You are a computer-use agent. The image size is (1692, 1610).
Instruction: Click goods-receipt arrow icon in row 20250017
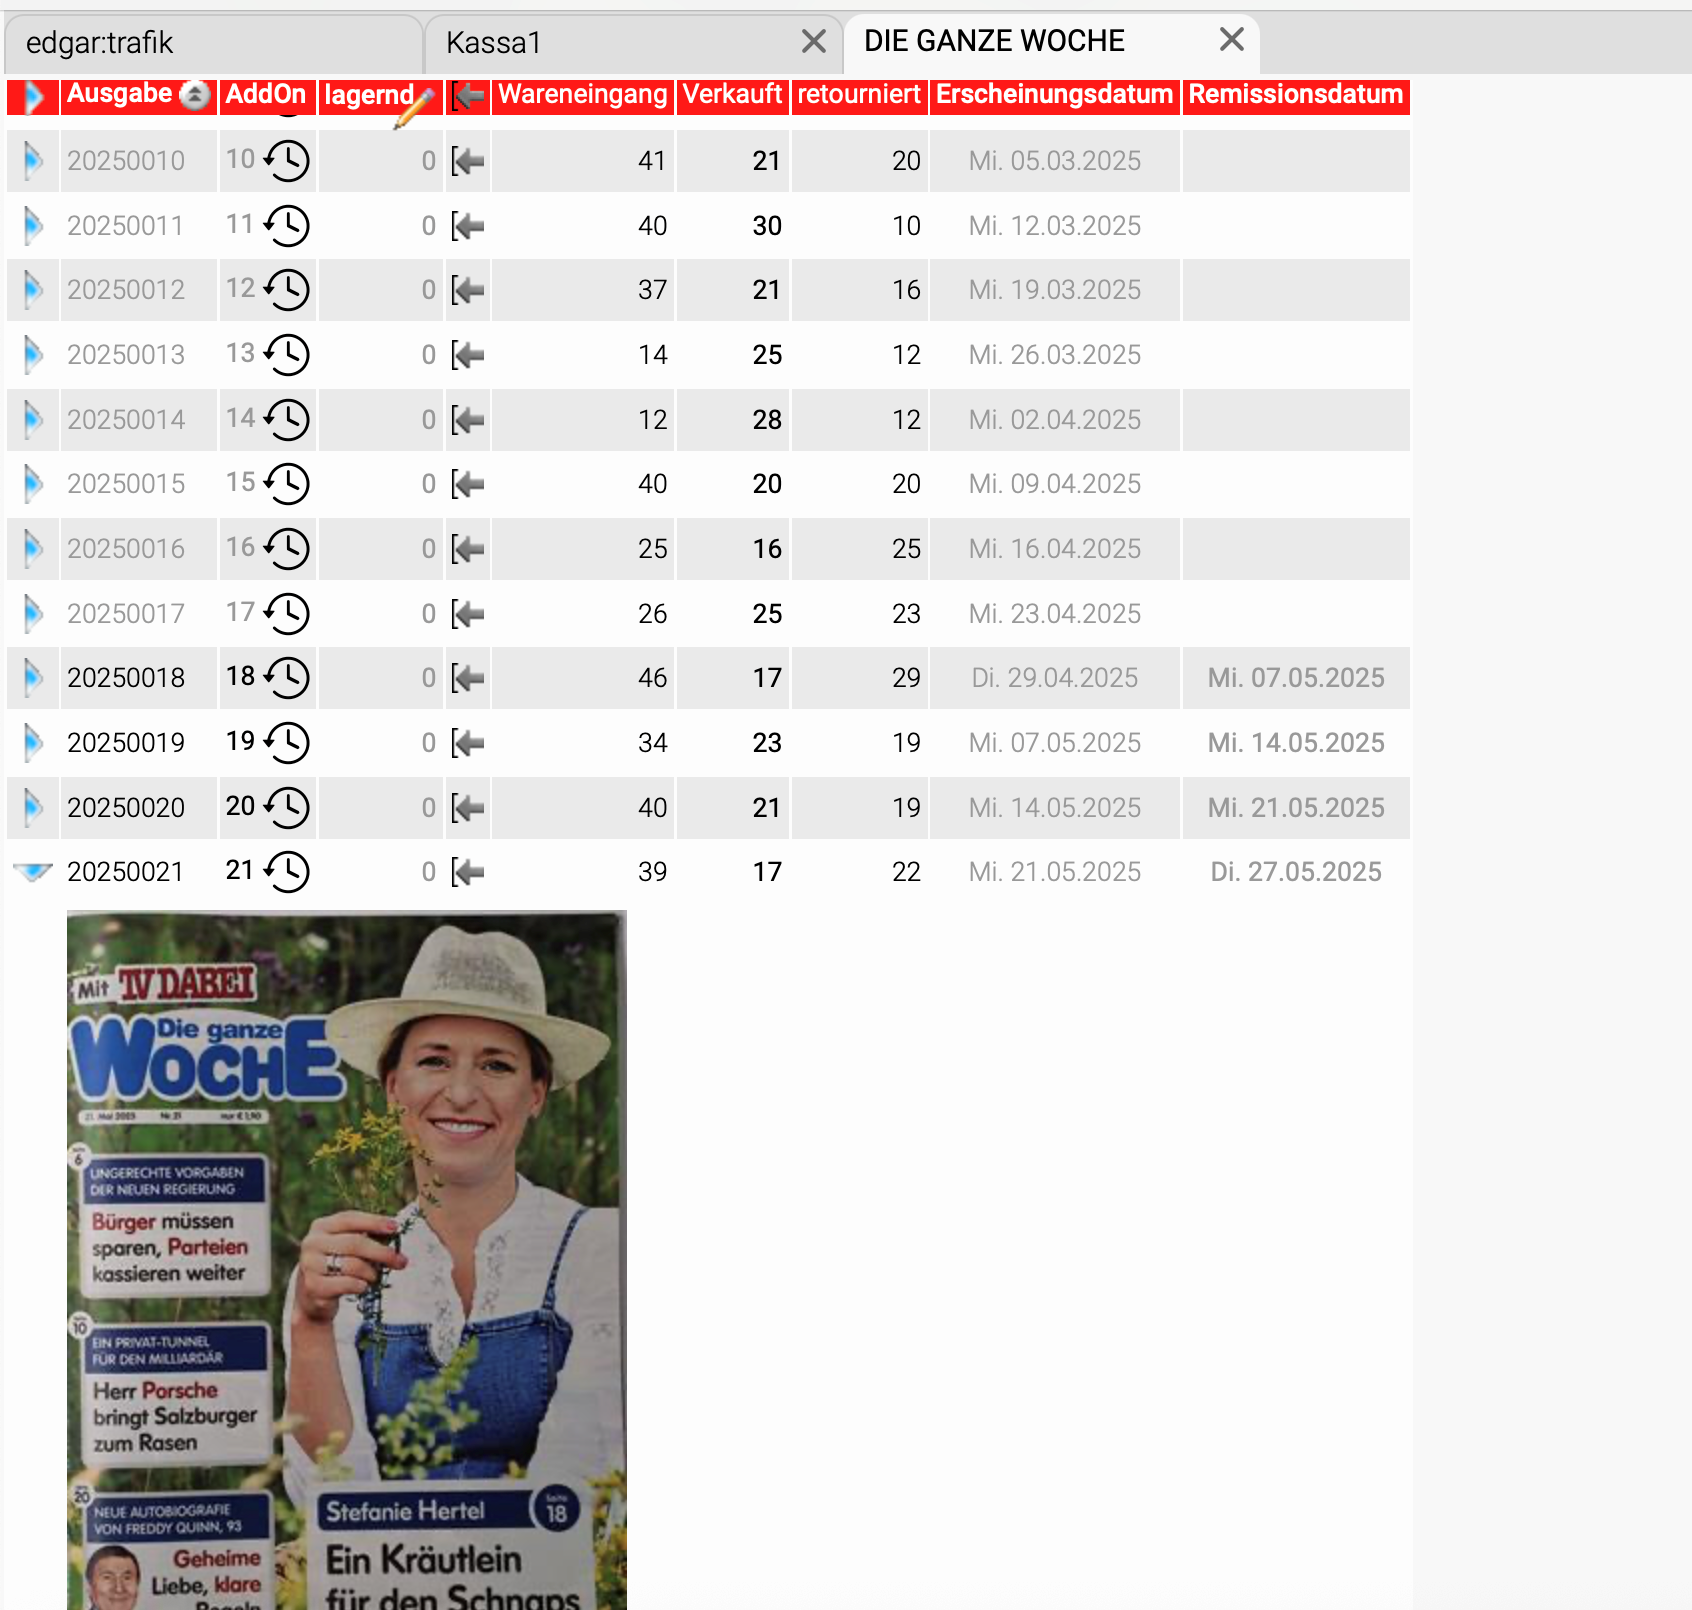tap(468, 614)
